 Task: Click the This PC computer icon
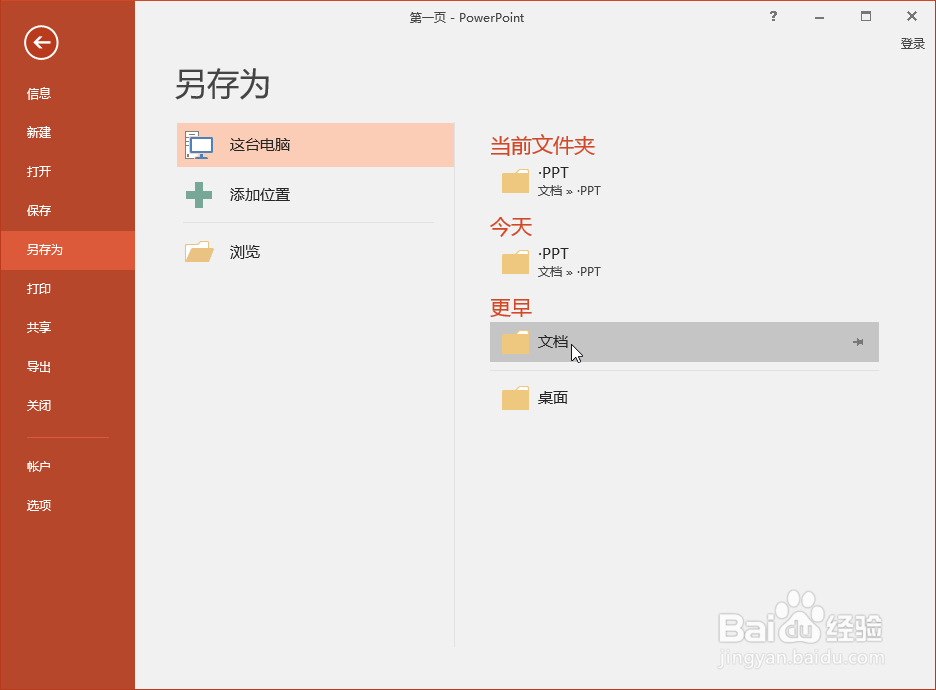pyautogui.click(x=199, y=145)
